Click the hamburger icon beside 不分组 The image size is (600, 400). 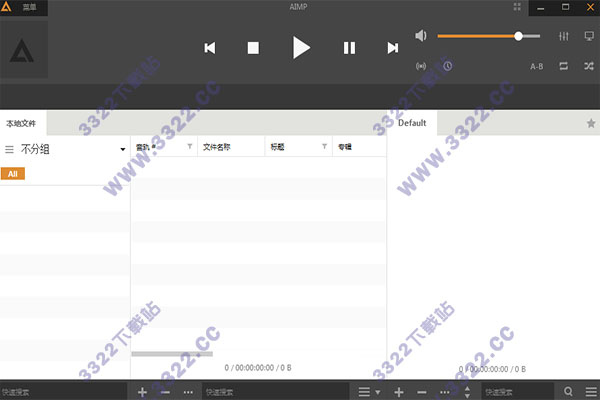[x=9, y=149]
